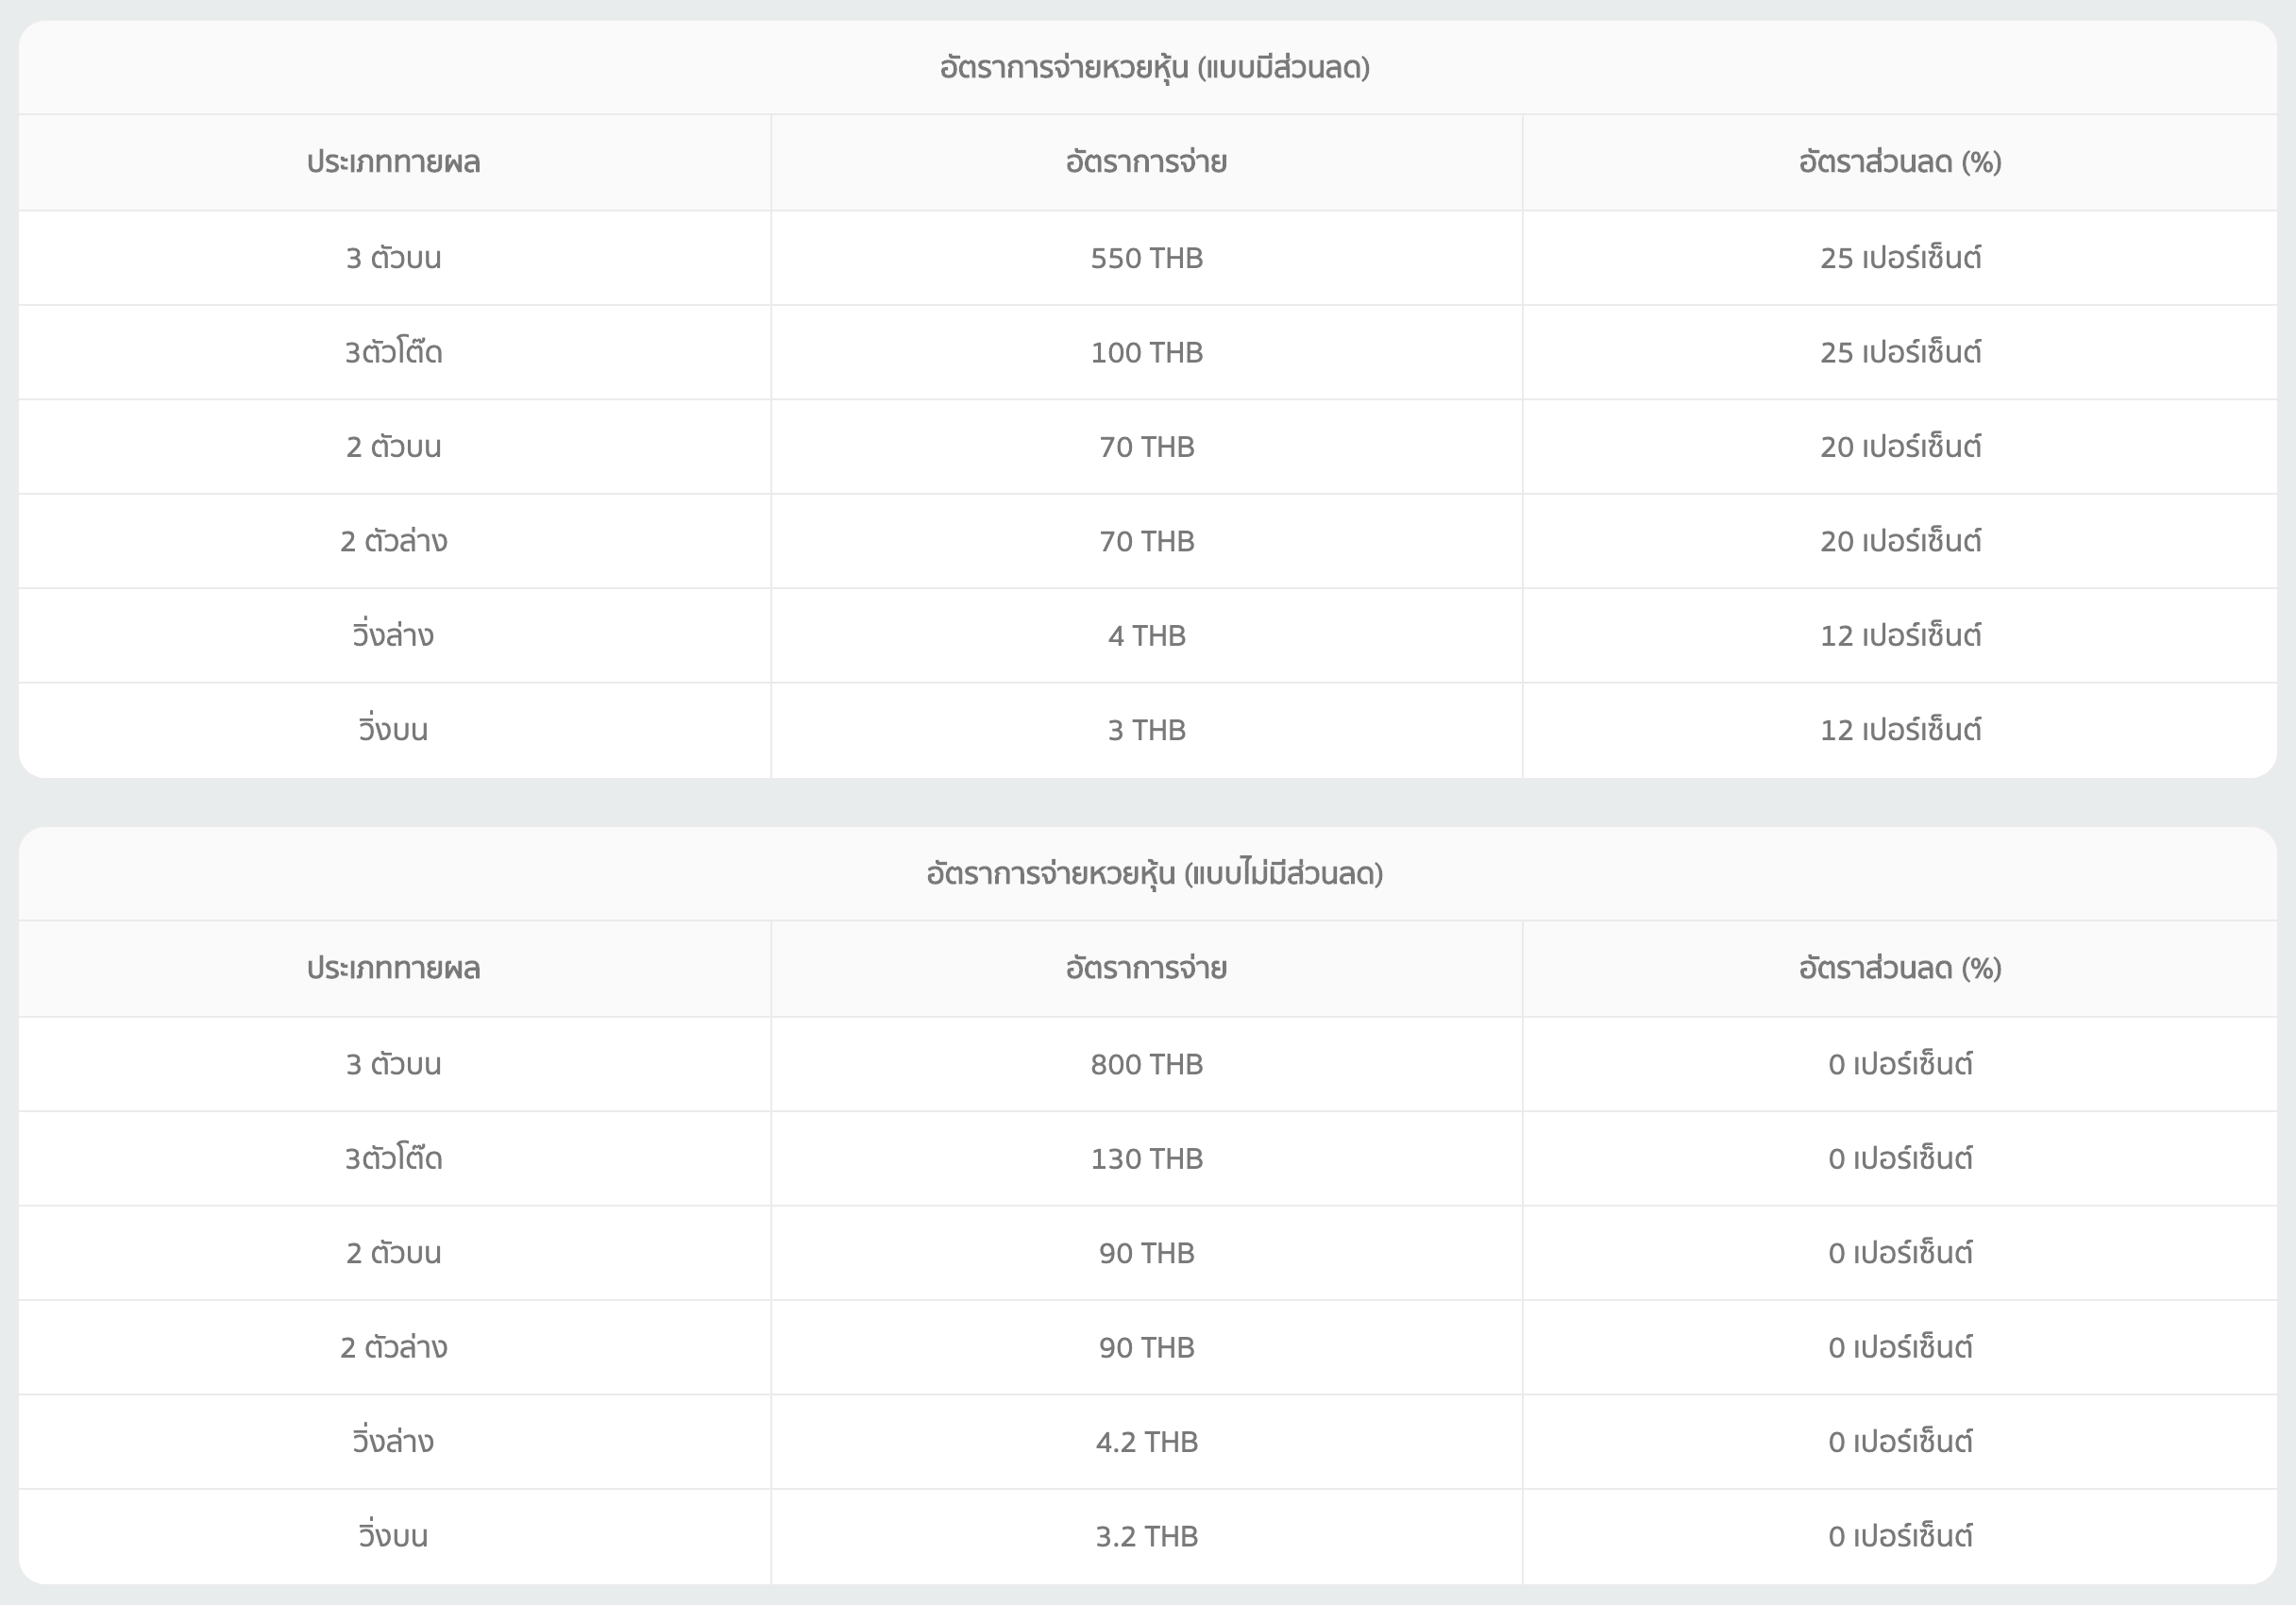Image resolution: width=2296 pixels, height=1605 pixels.
Task: Click second table's อัตราการจ่าย column header
Action: [1146, 968]
